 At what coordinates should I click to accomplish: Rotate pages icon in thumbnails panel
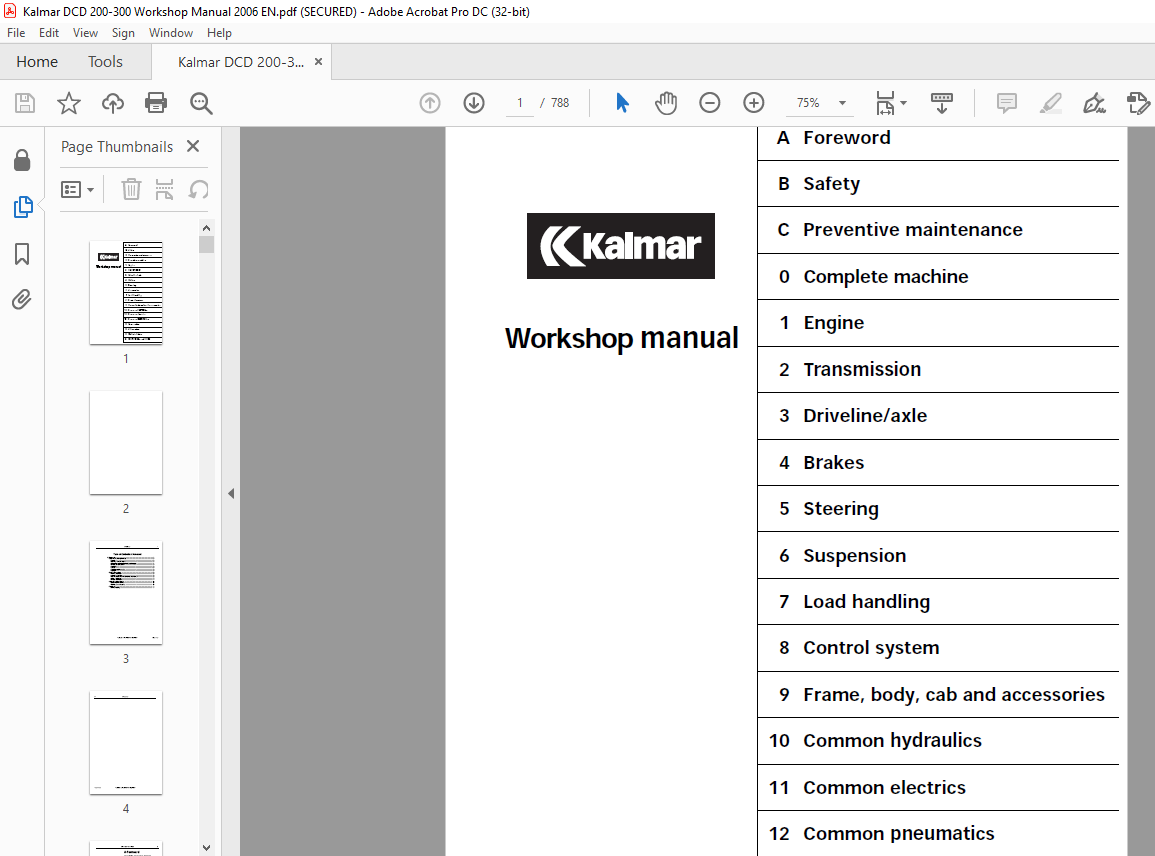click(x=198, y=189)
